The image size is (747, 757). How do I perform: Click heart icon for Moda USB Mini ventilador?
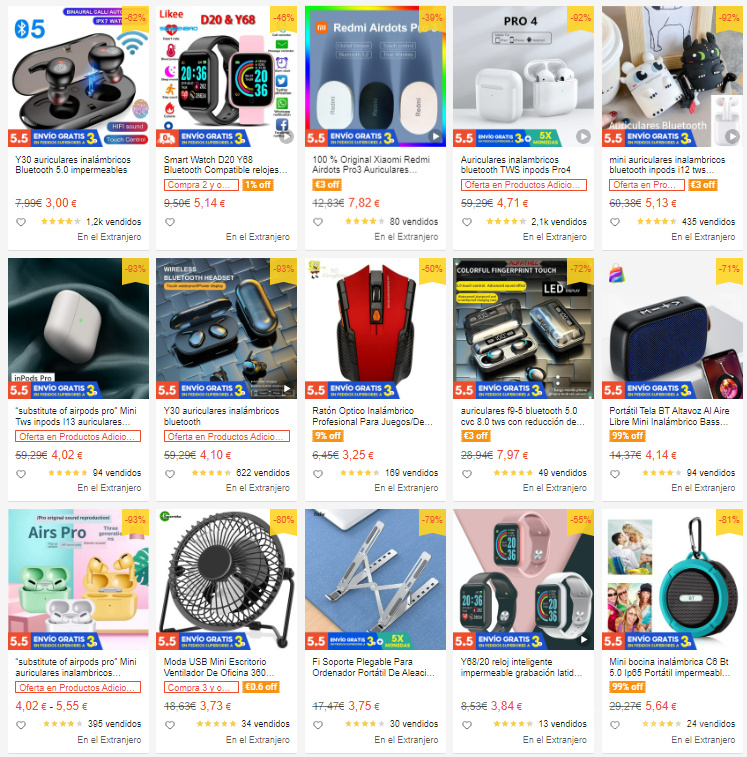(170, 725)
